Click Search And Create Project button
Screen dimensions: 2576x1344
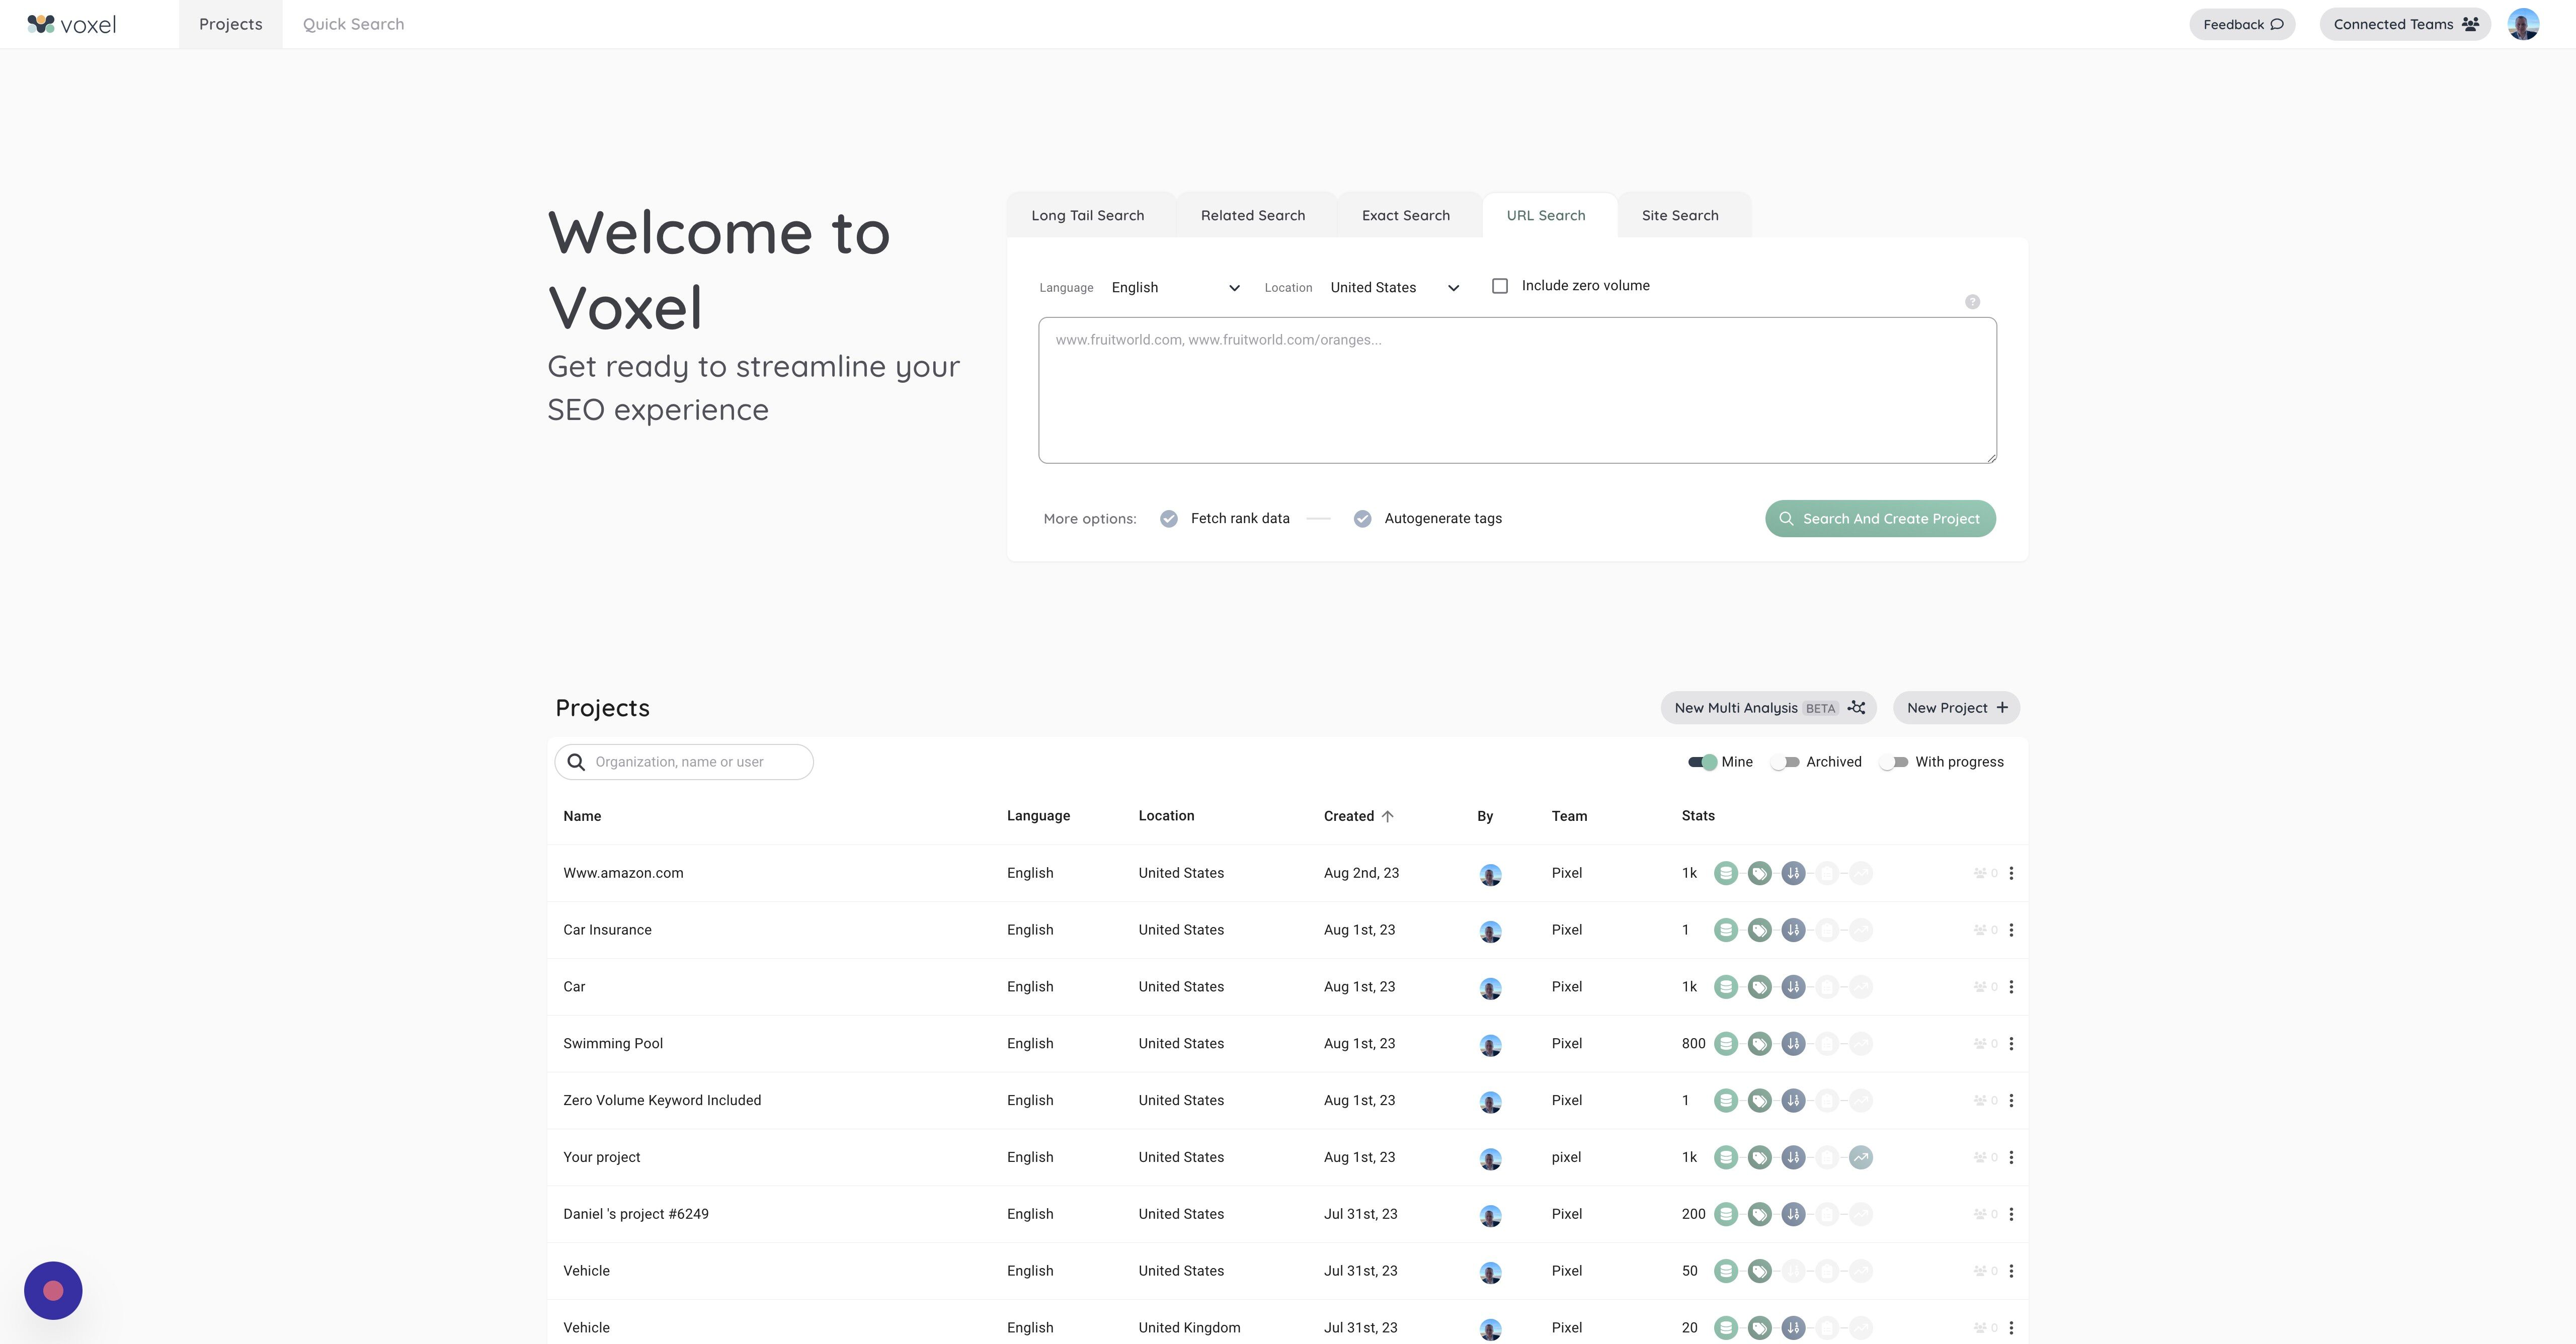tap(1880, 519)
